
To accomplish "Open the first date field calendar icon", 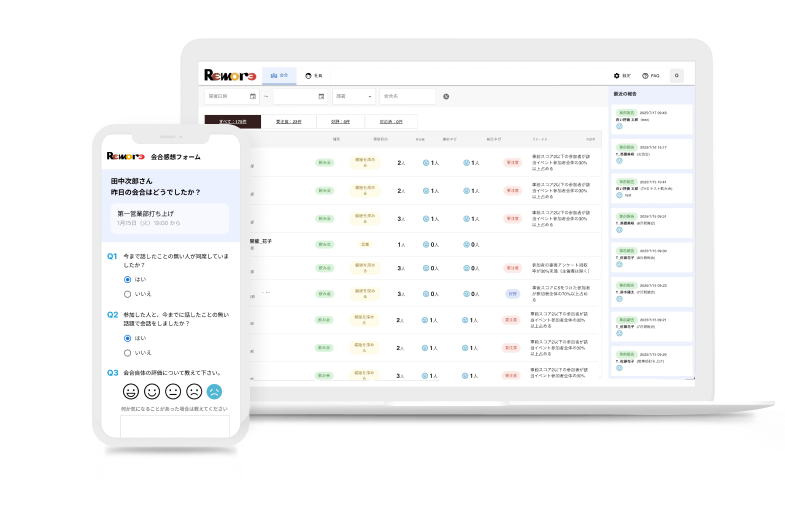I will (253, 97).
